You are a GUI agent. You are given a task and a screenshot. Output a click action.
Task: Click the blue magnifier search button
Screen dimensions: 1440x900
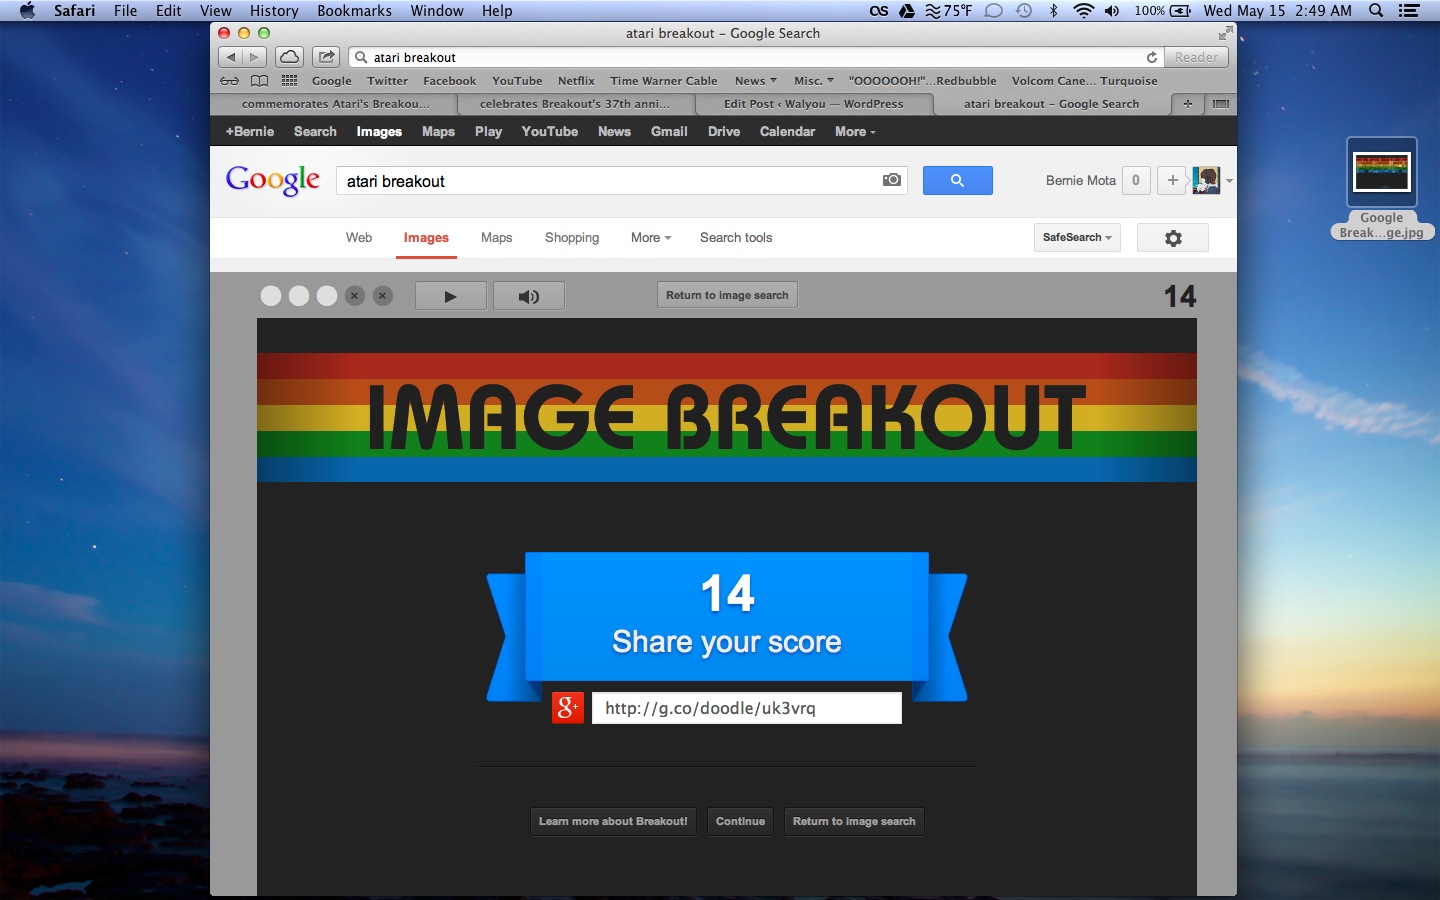pos(957,180)
